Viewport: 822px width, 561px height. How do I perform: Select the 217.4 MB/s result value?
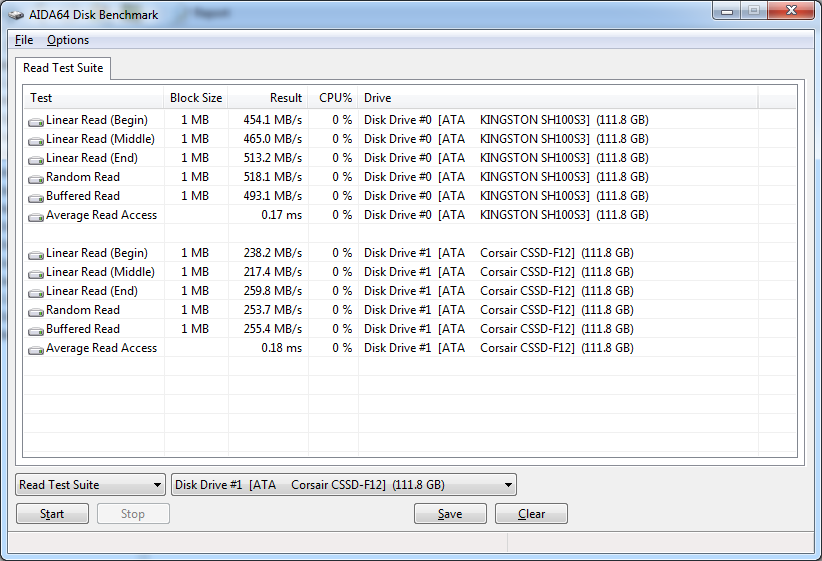(x=273, y=272)
